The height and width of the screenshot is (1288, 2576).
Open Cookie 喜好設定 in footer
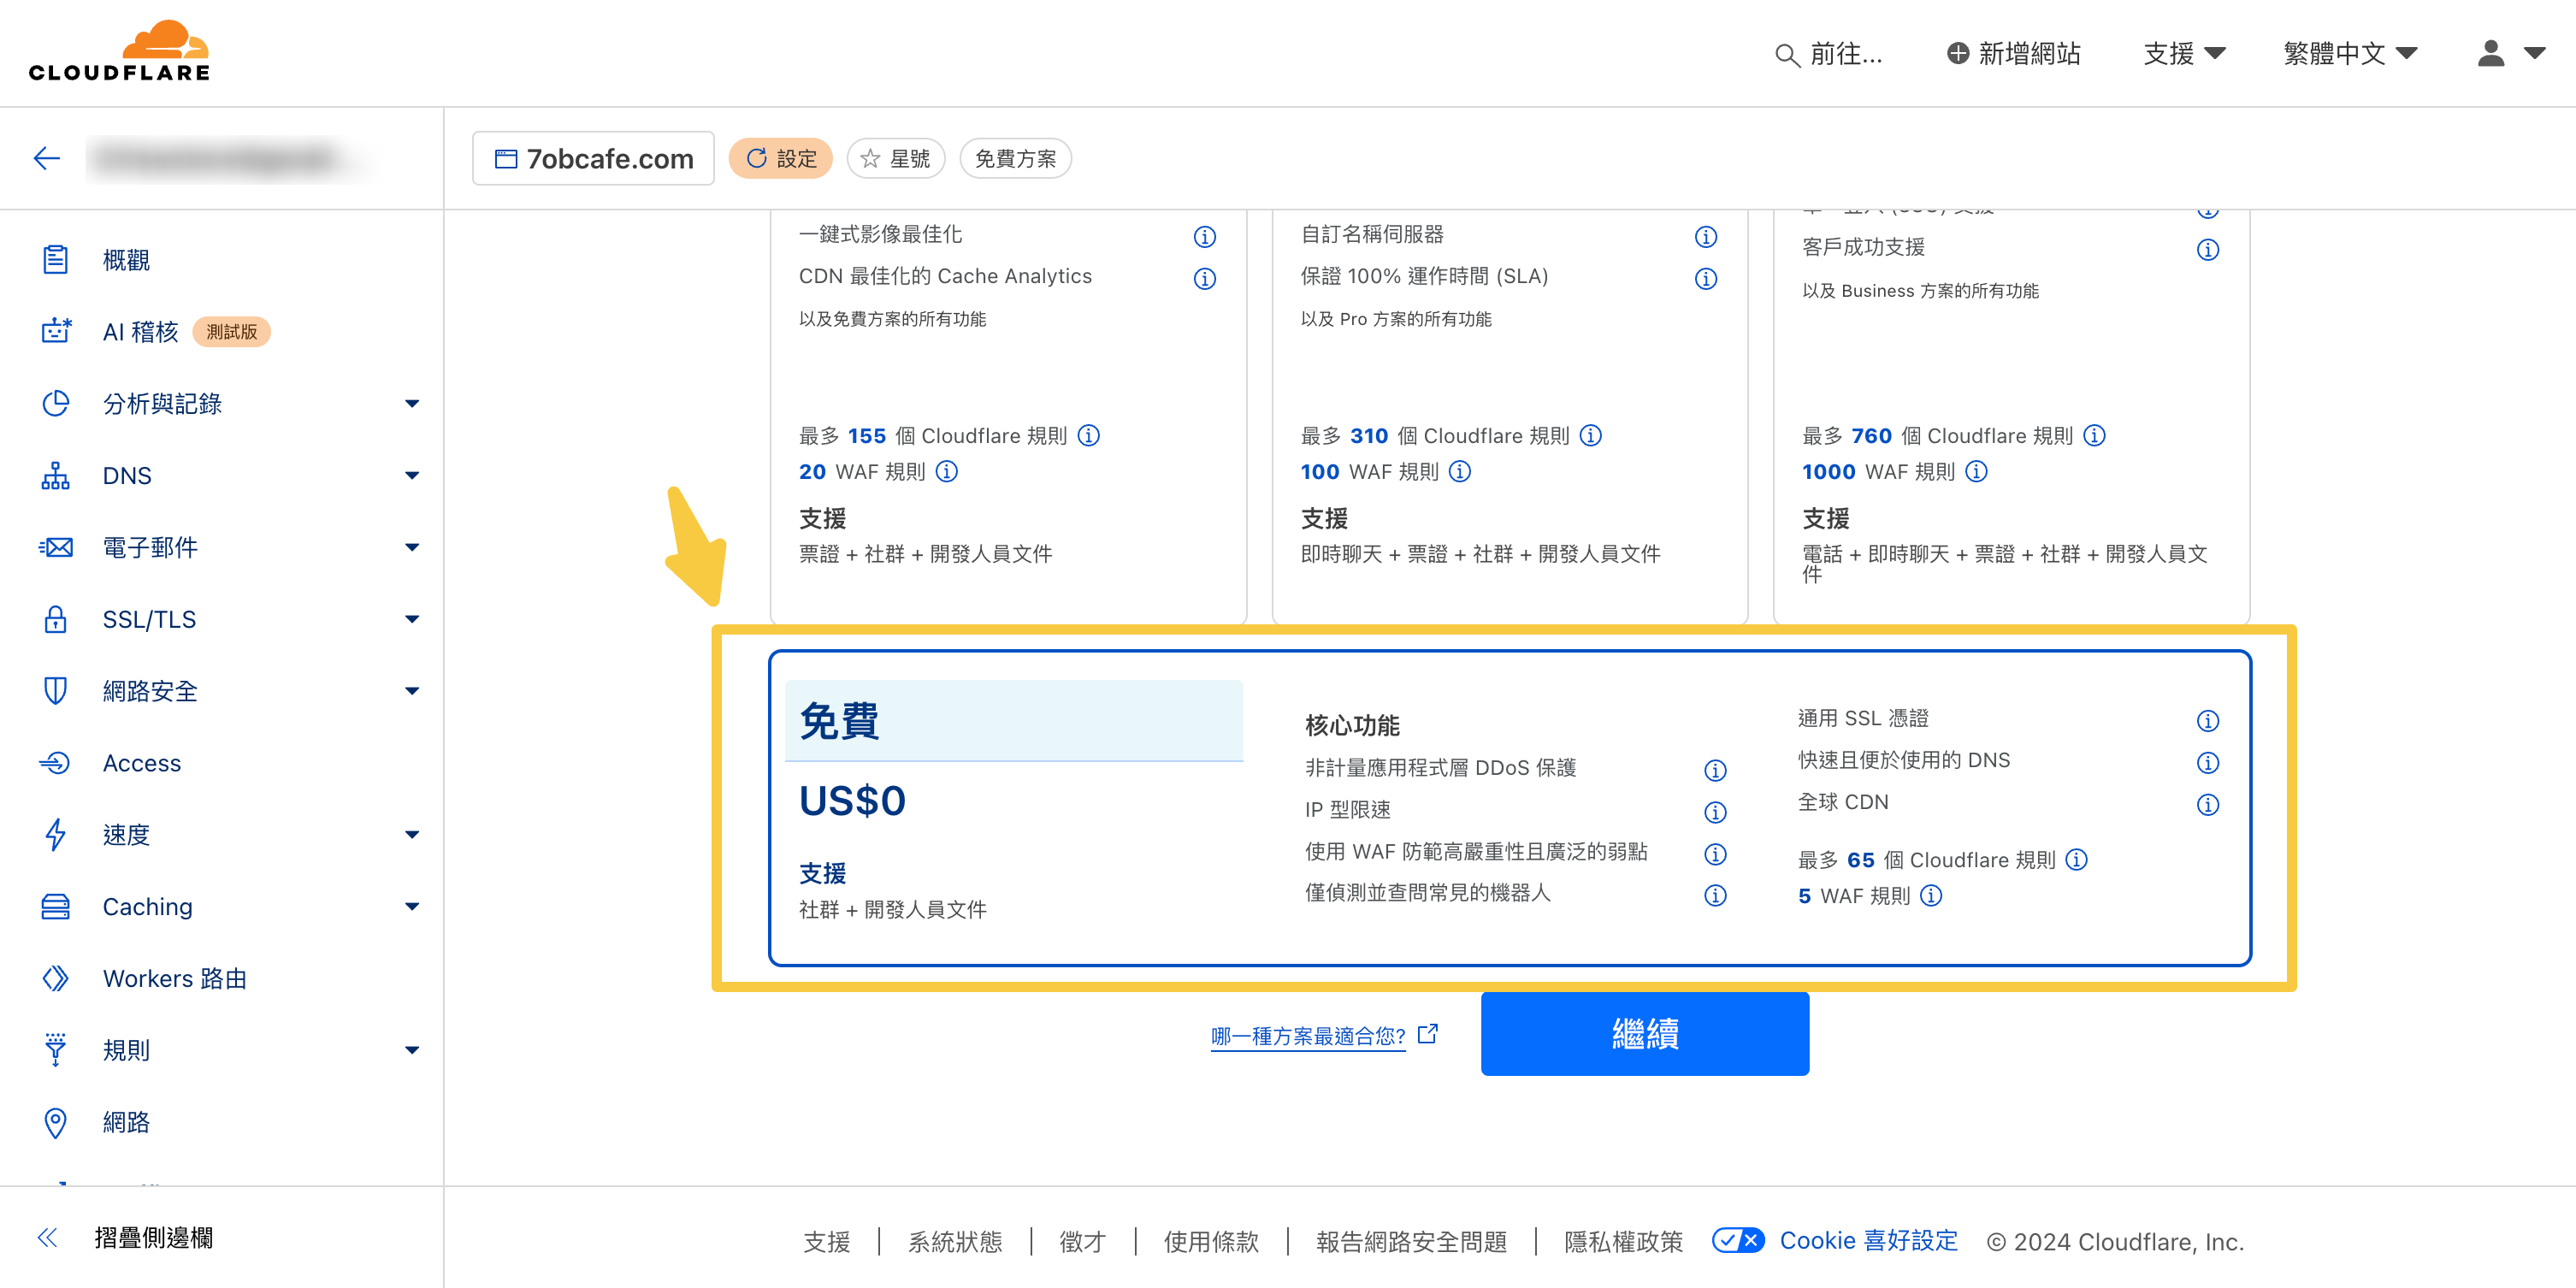click(x=1835, y=1240)
